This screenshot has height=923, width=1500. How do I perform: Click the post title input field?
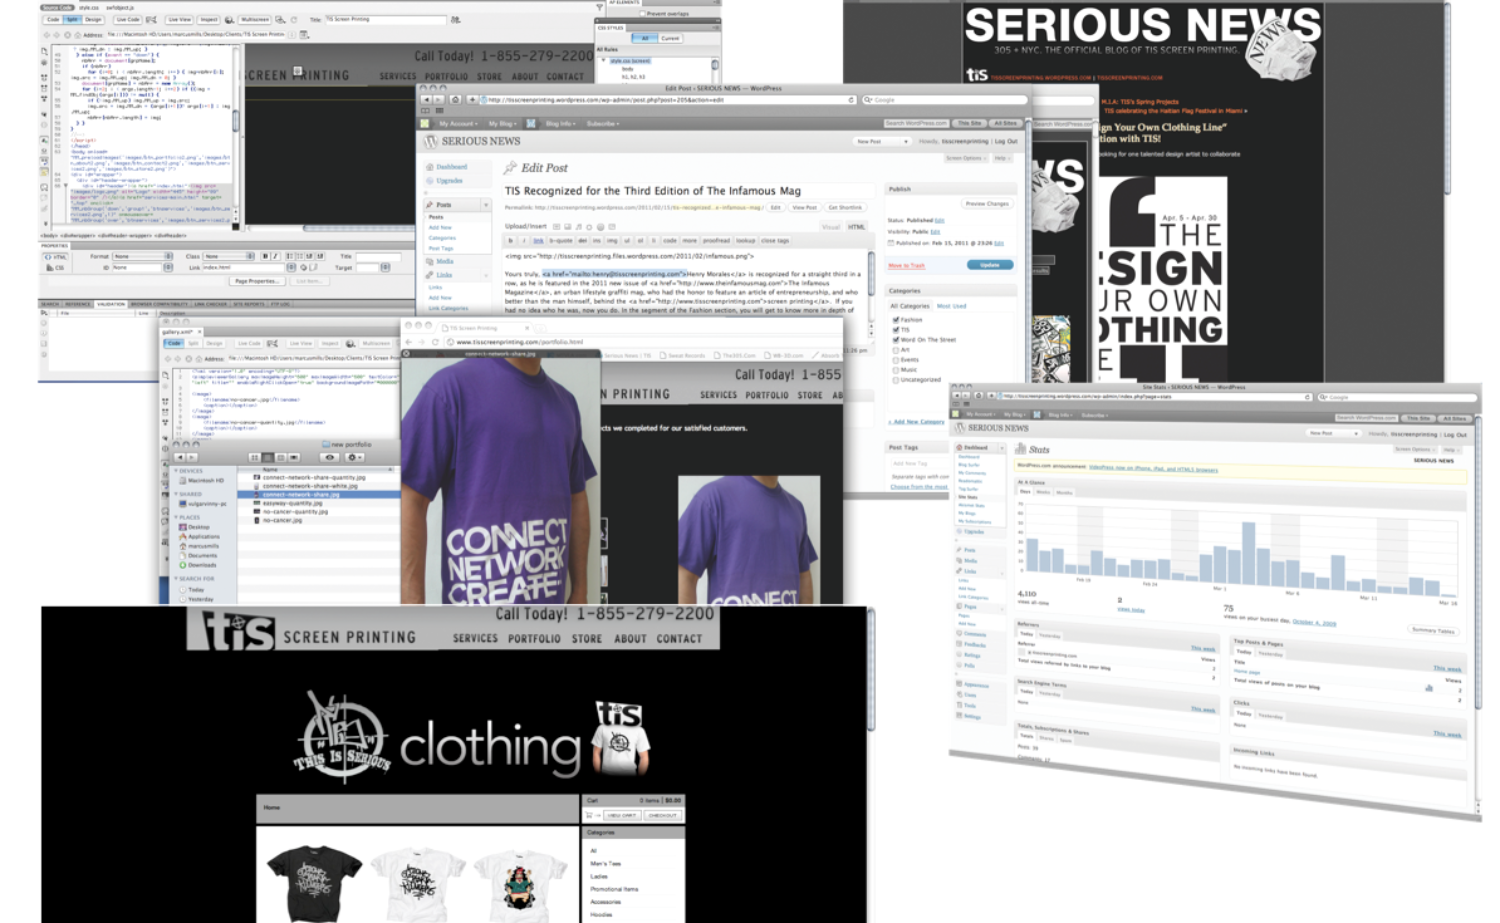point(689,190)
